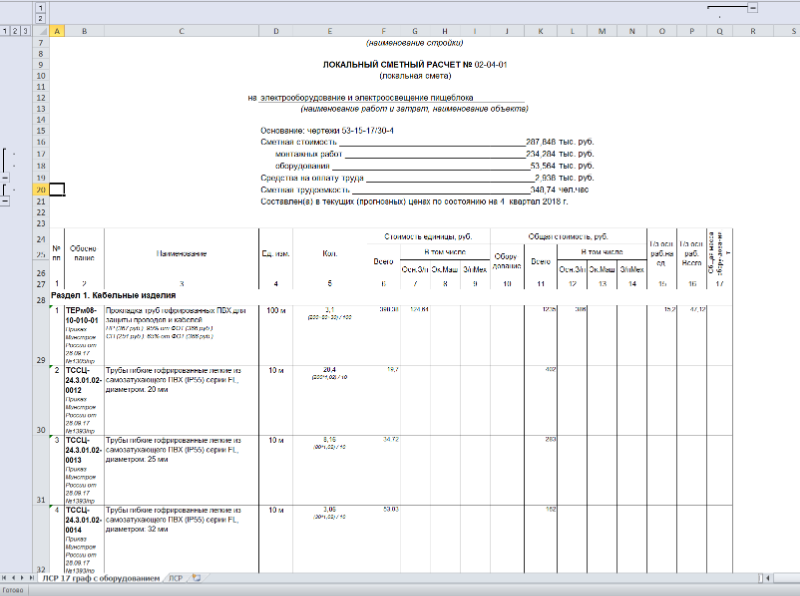Click the active cell A20

pos(57,190)
